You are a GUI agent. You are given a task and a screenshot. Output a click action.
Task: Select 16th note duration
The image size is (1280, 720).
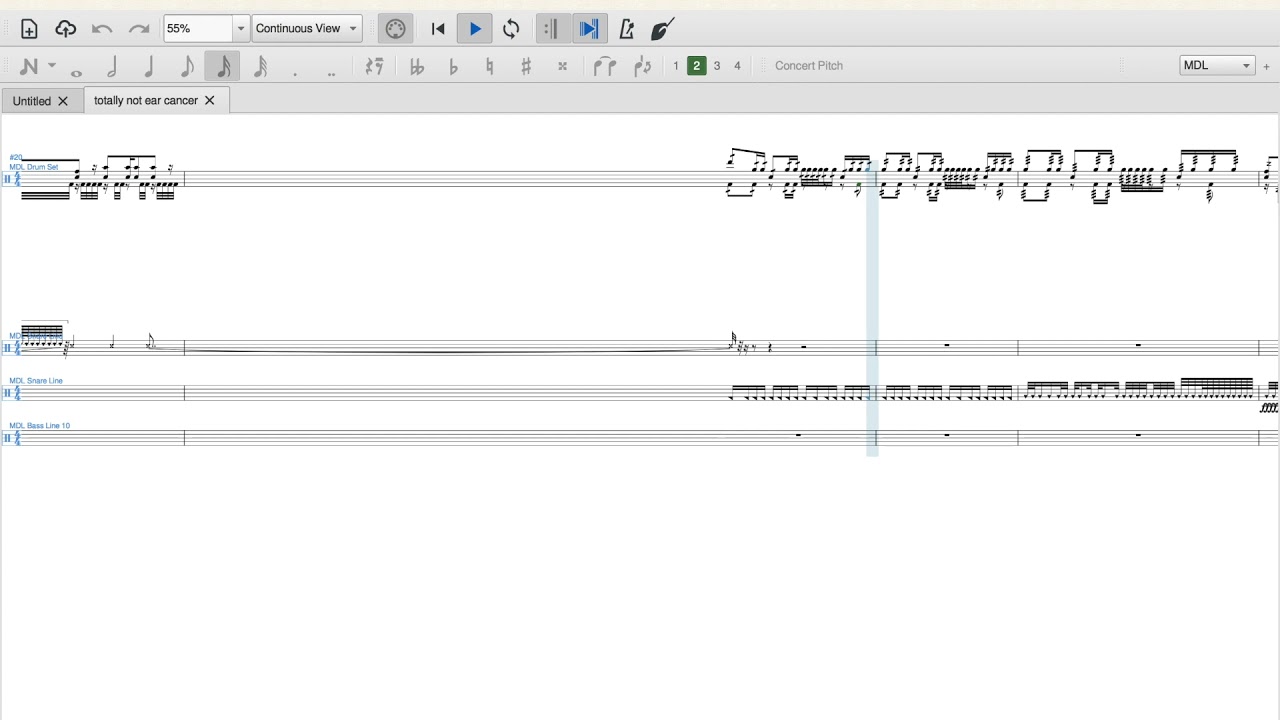coord(223,66)
